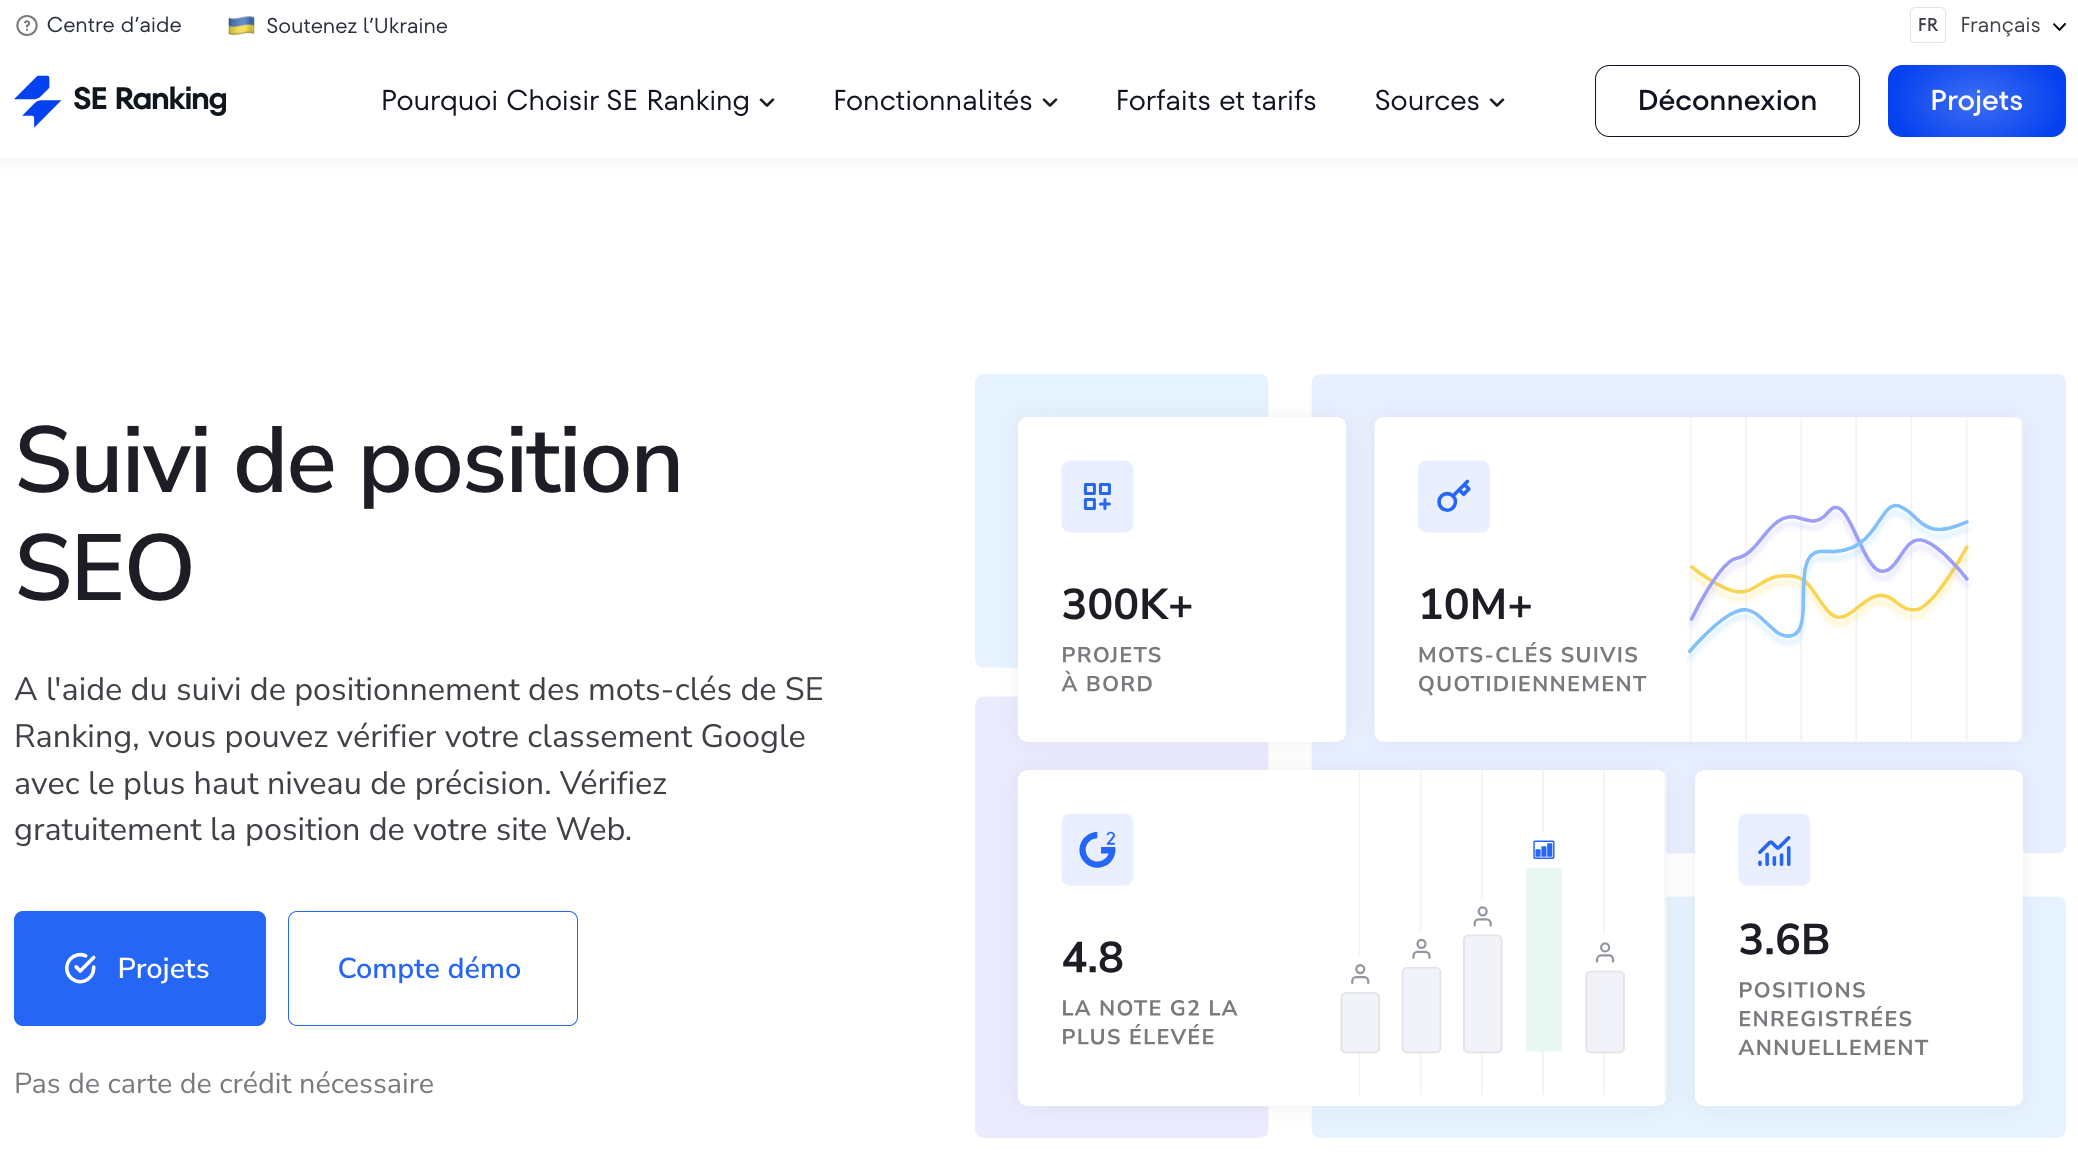Toggle the trend line graph in 10M+ card
The height and width of the screenshot is (1156, 2078).
[x=1822, y=569]
